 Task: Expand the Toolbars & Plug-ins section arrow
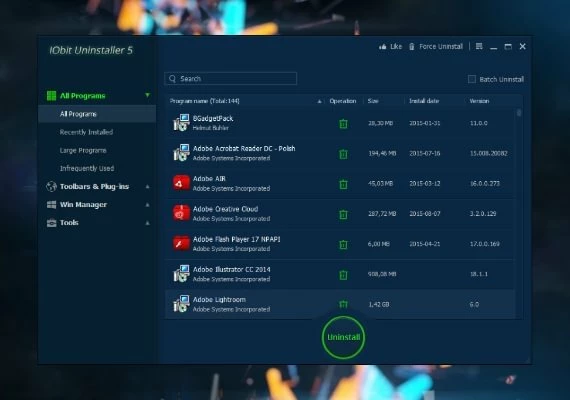[147, 187]
